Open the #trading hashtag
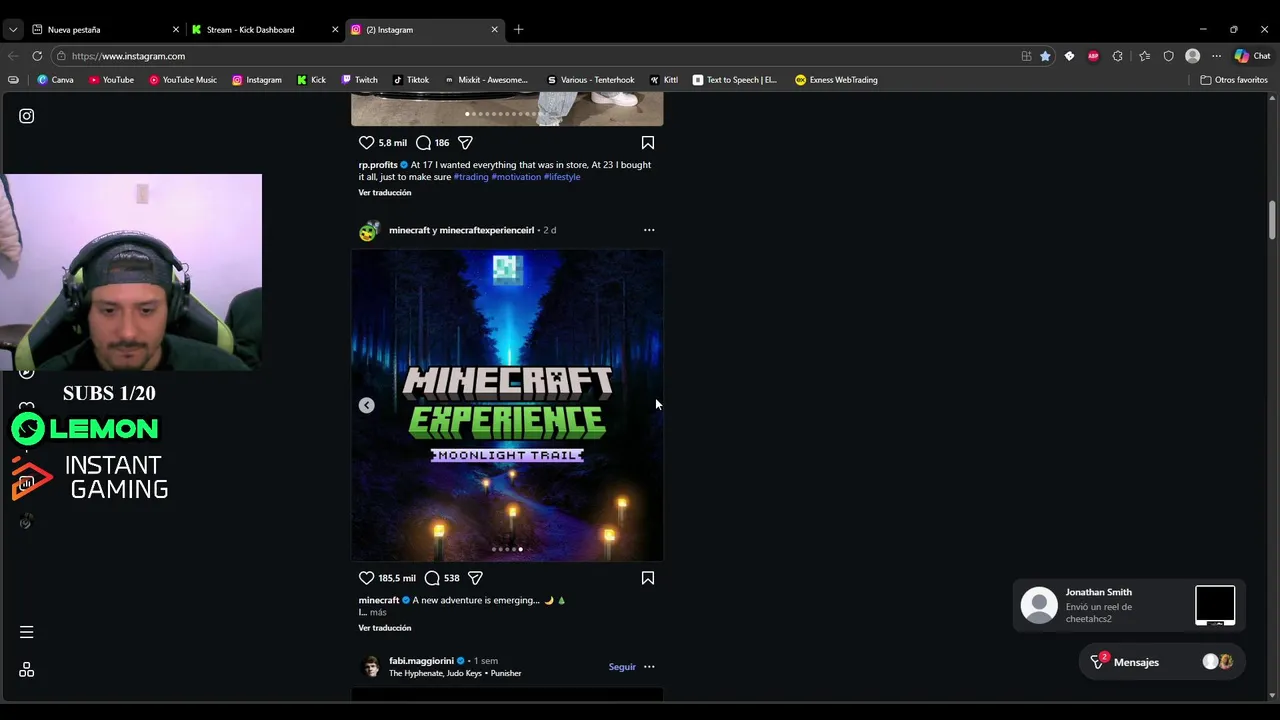 (471, 177)
